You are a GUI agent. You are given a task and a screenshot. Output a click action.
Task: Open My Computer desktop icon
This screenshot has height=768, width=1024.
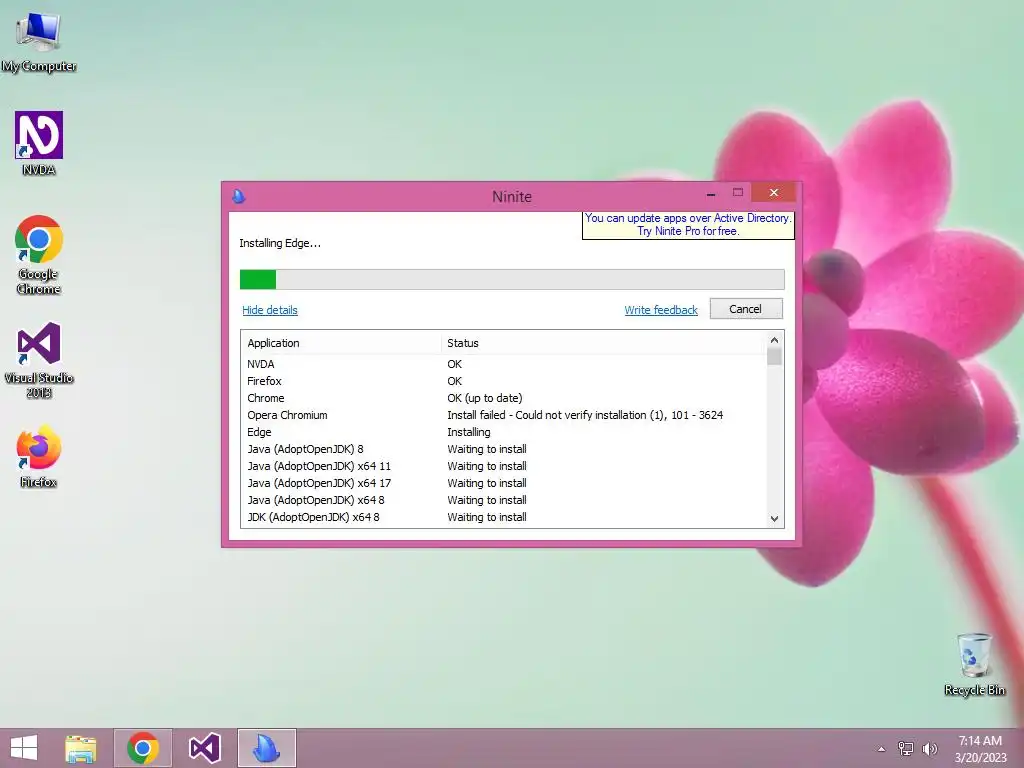(x=39, y=40)
